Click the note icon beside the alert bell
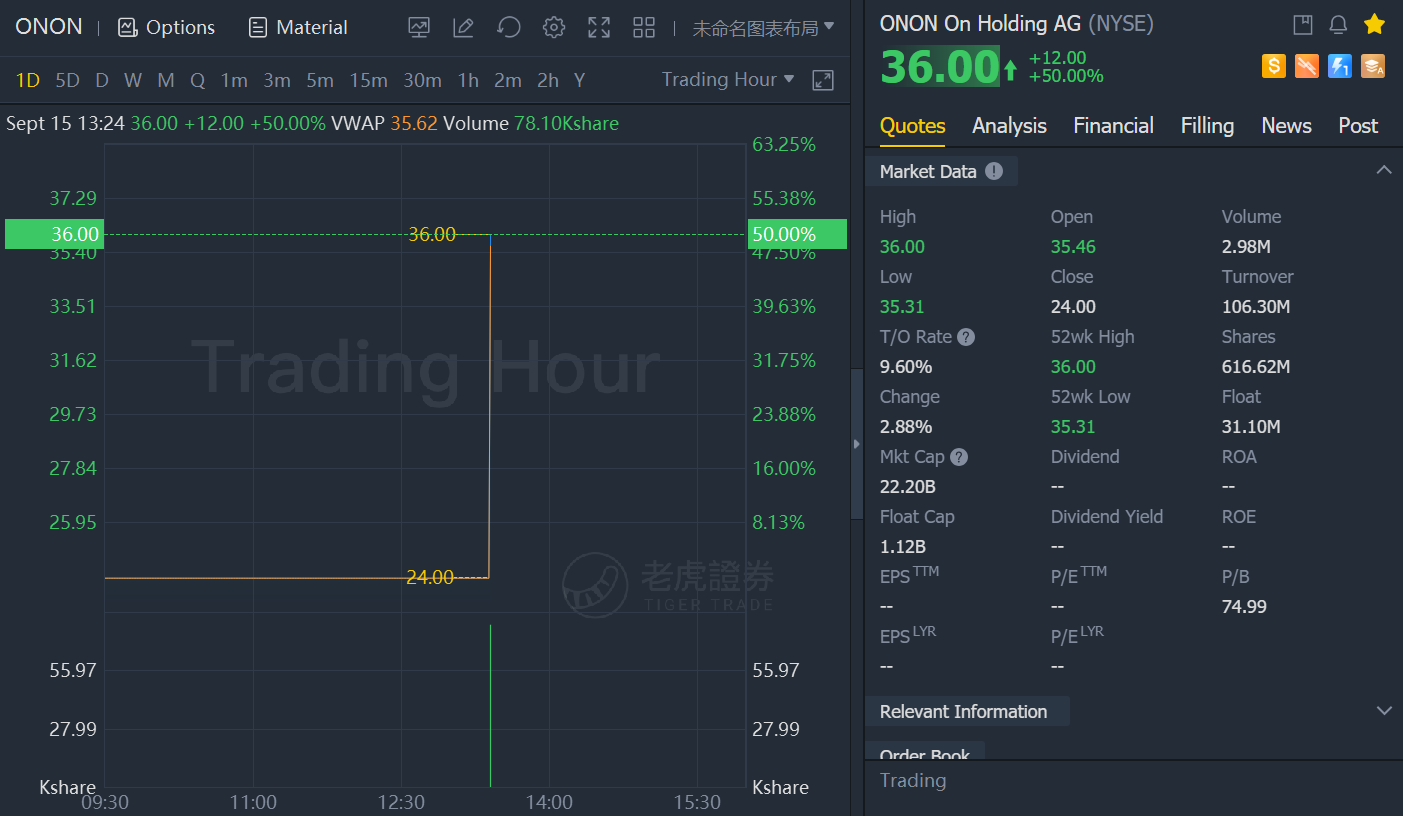This screenshot has width=1403, height=816. [x=1302, y=25]
